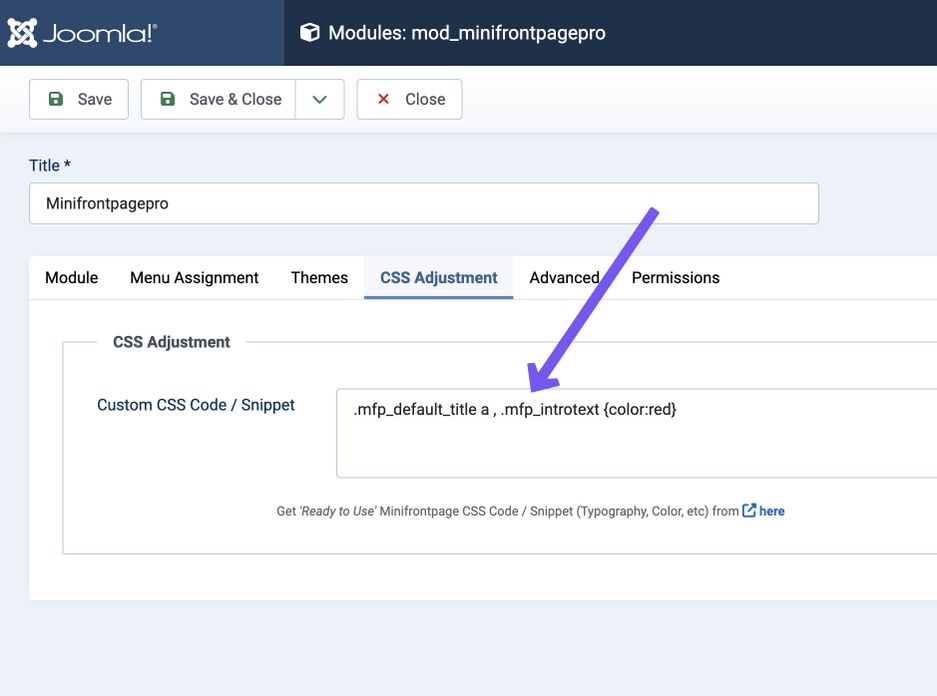937x696 pixels.
Task: Click the Title field label
Action: click(x=50, y=165)
